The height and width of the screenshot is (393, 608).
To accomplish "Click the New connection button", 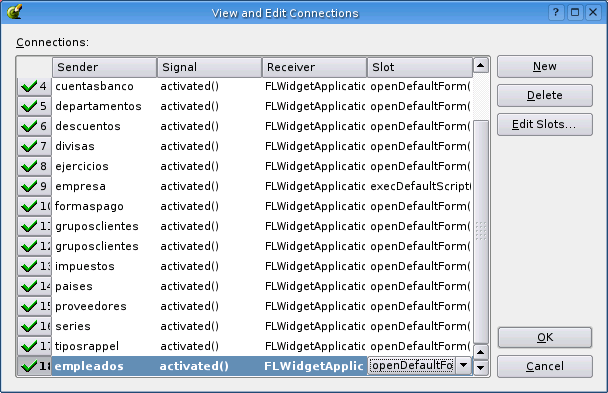I will coord(545,67).
